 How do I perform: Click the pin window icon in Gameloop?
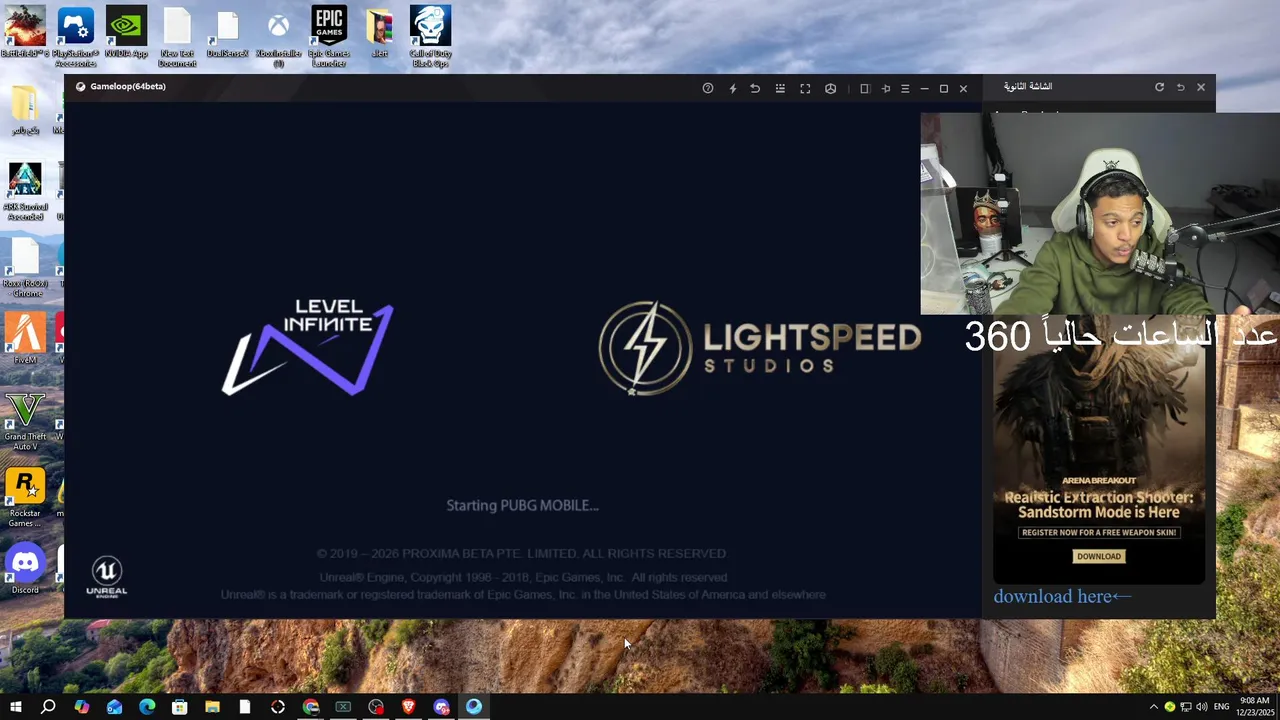click(x=885, y=88)
